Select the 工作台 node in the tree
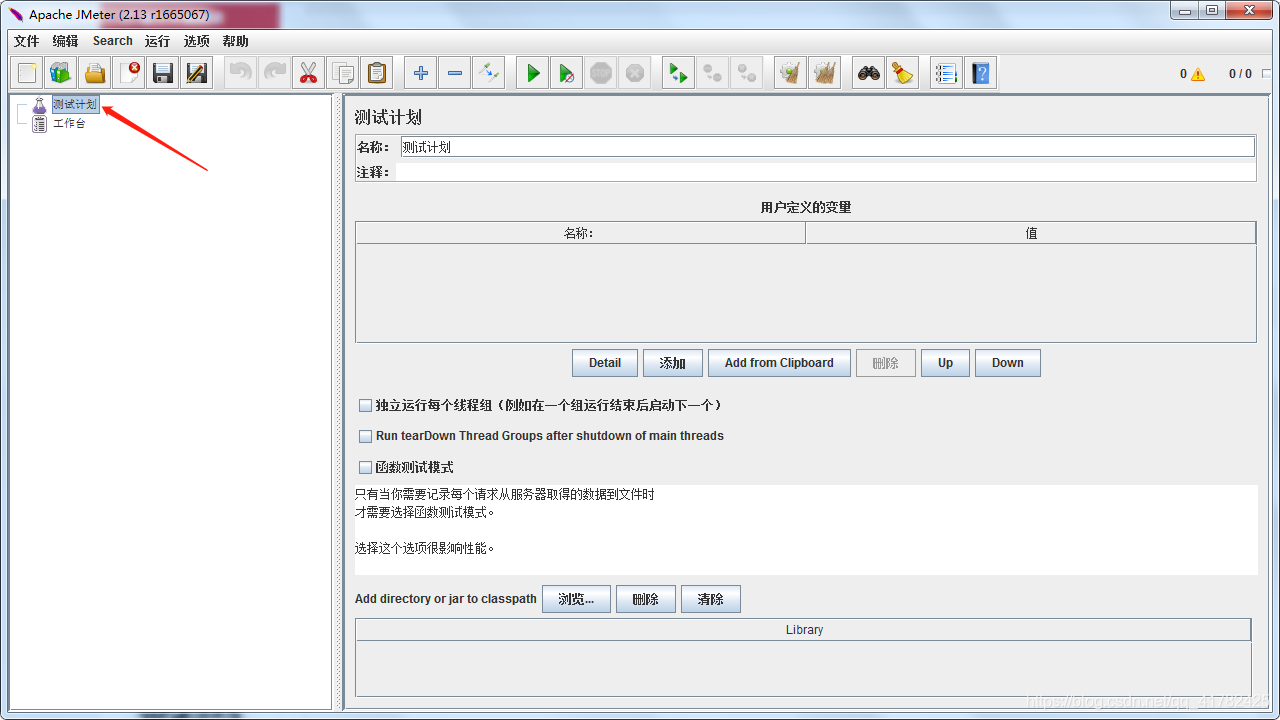1280x720 pixels. tap(69, 124)
